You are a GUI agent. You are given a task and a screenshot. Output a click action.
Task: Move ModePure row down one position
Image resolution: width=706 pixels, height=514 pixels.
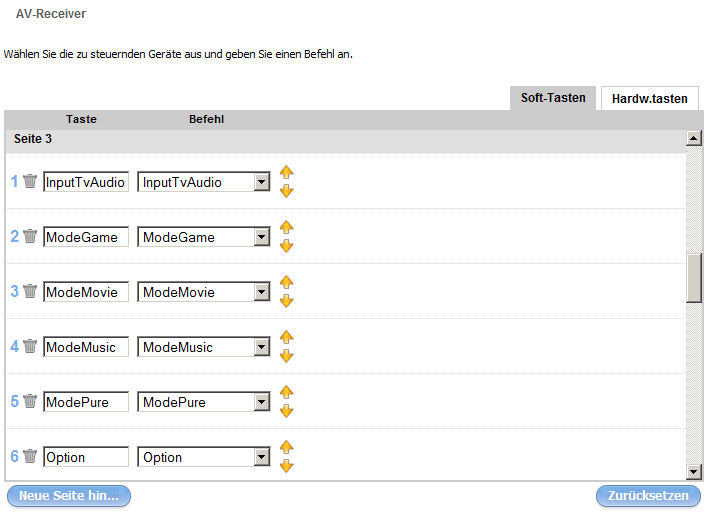pyautogui.click(x=286, y=411)
